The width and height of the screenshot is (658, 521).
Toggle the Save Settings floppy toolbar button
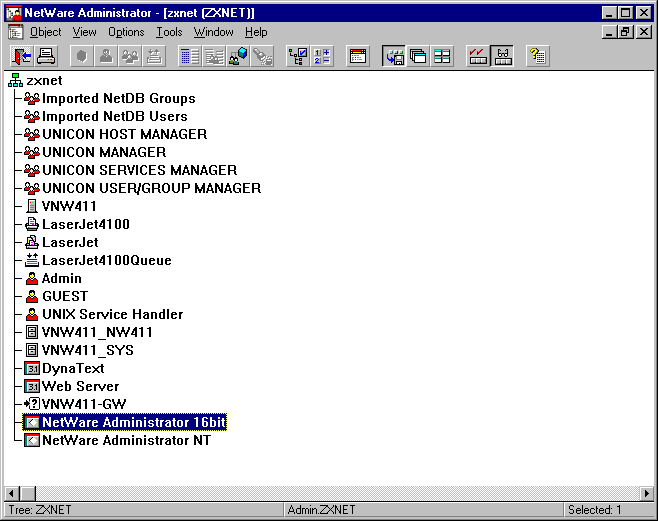point(394,56)
